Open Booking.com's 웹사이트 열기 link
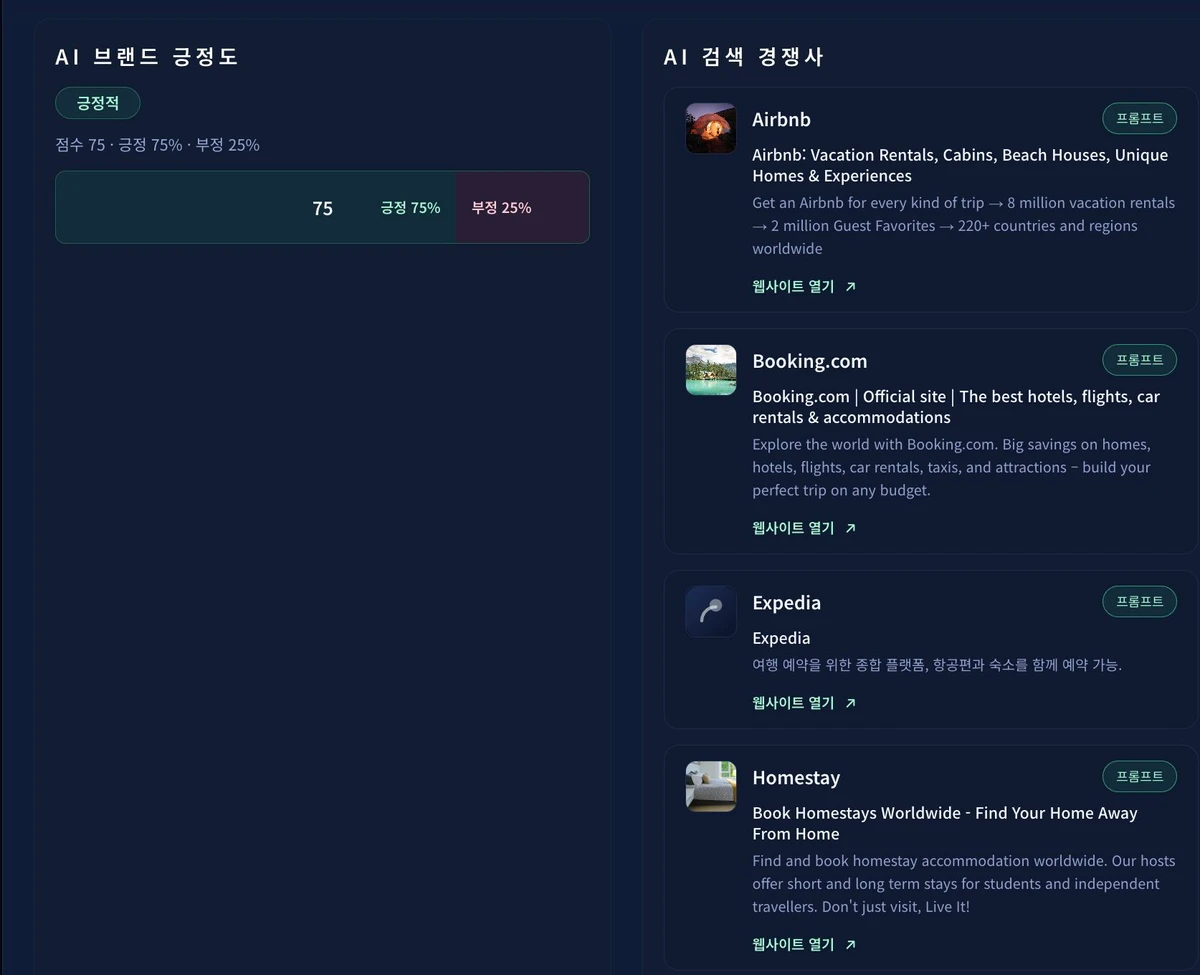Viewport: 1200px width, 975px height. (804, 528)
